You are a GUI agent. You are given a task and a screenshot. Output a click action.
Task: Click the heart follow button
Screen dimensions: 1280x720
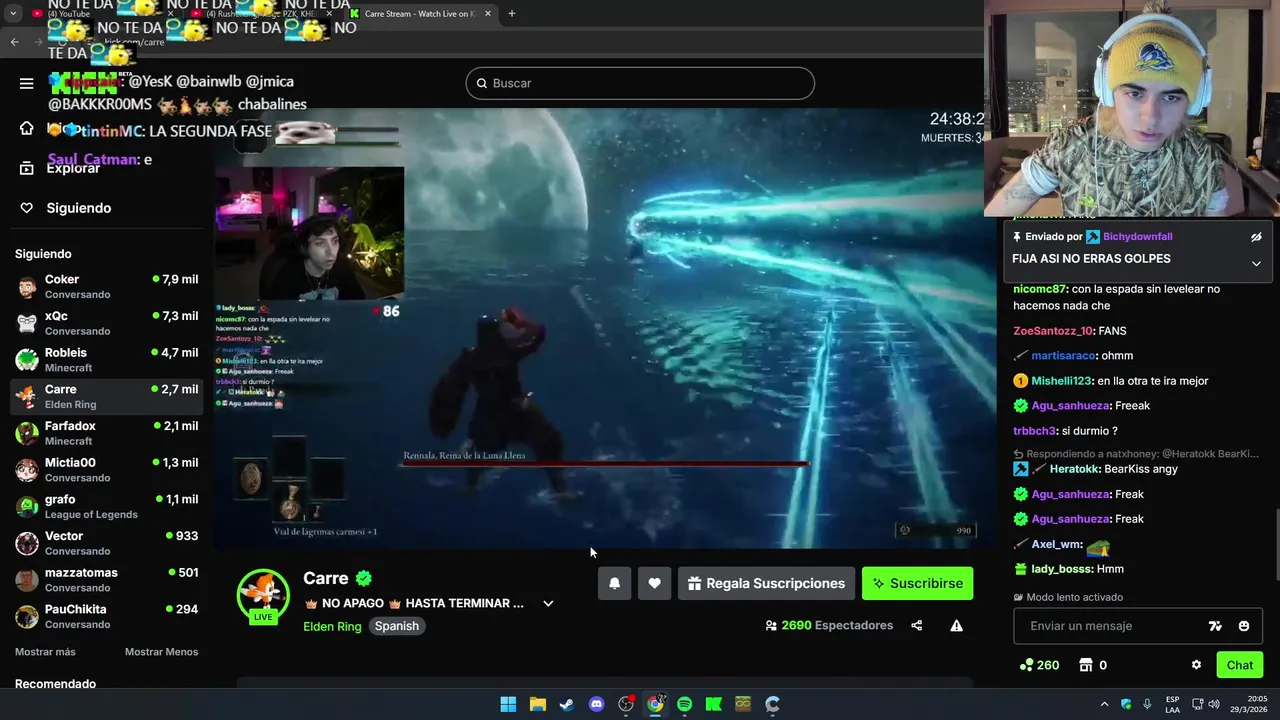[654, 583]
